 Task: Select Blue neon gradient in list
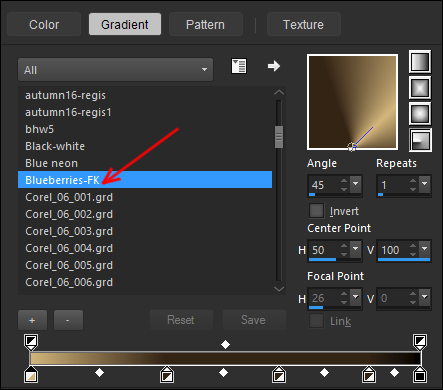(x=145, y=163)
